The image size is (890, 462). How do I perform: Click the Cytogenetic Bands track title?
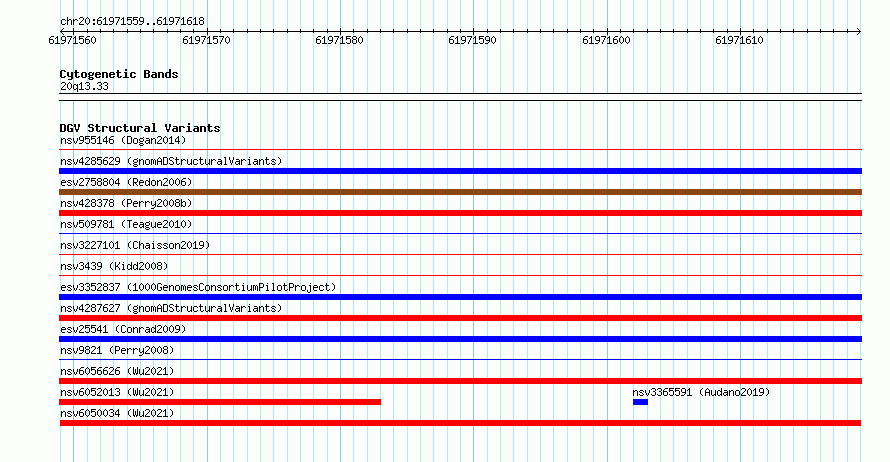tap(119, 74)
